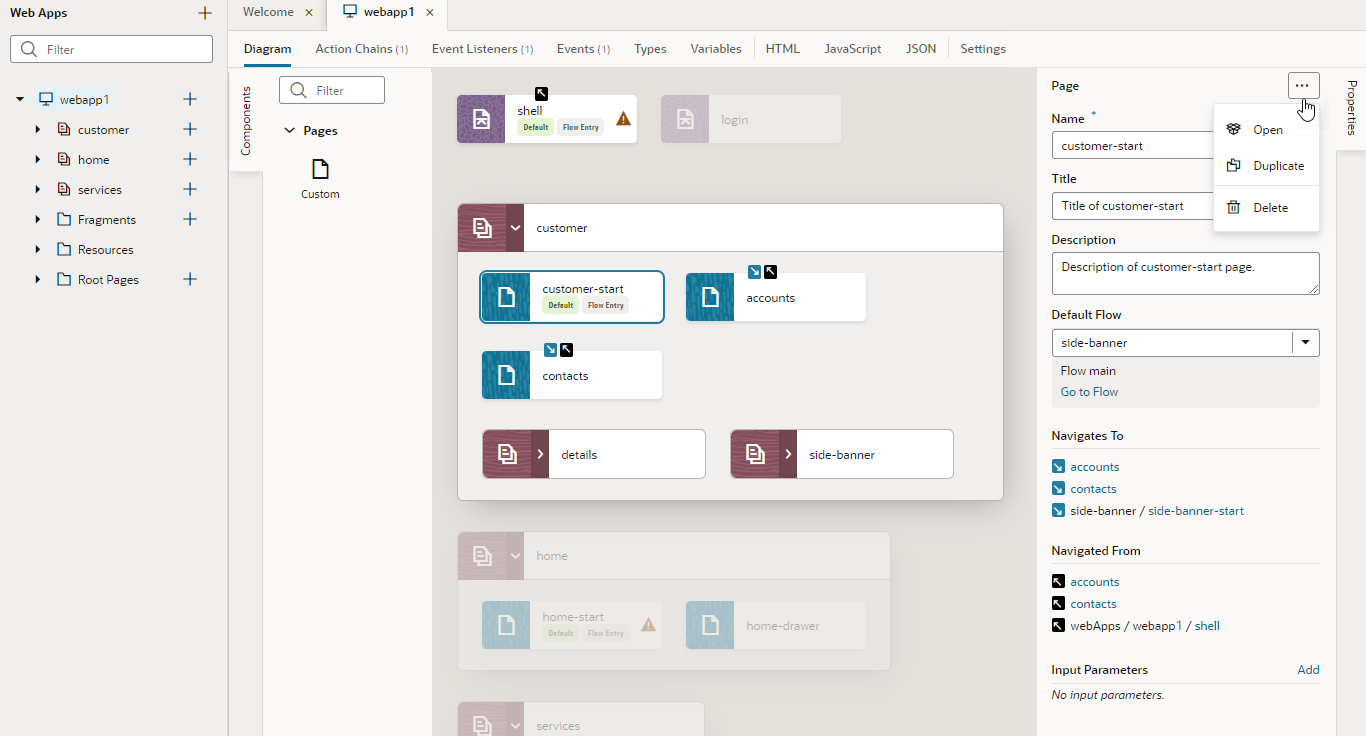Close the webapp1 tab
The height and width of the screenshot is (736, 1366).
[x=429, y=13]
